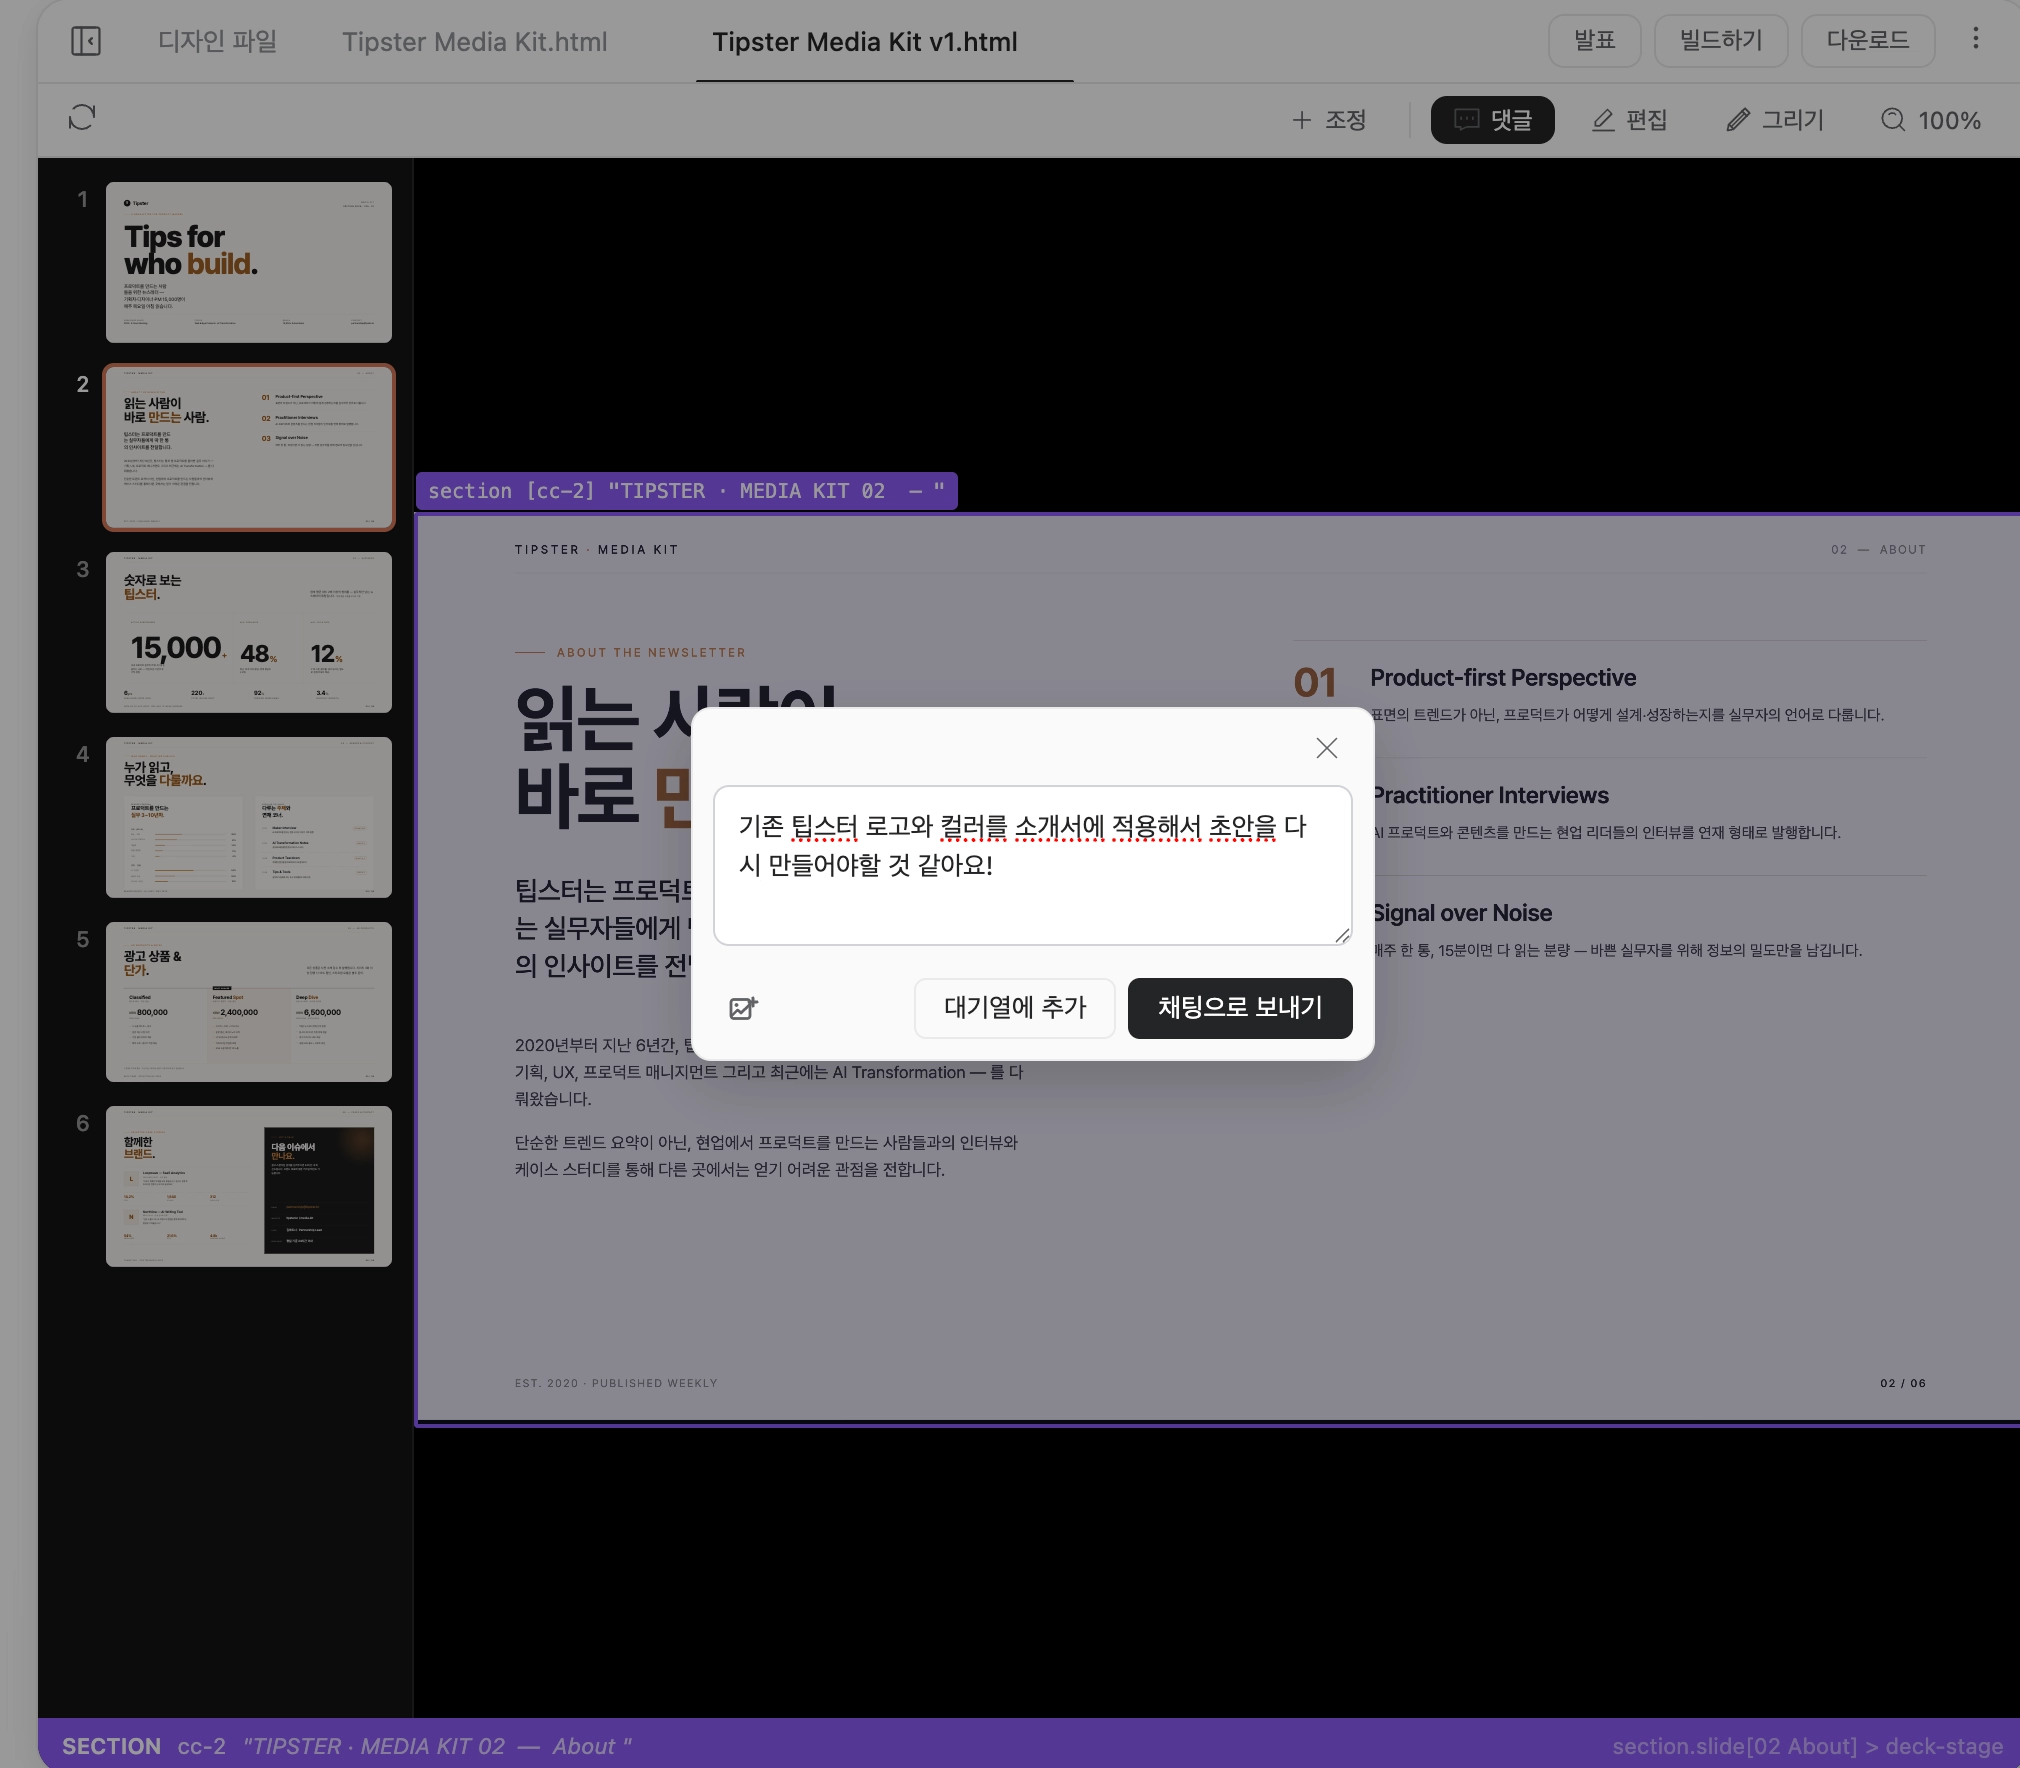The width and height of the screenshot is (2020, 1768).
Task: Click '02 — ABOUT' text at slide top right
Action: click(x=1878, y=550)
